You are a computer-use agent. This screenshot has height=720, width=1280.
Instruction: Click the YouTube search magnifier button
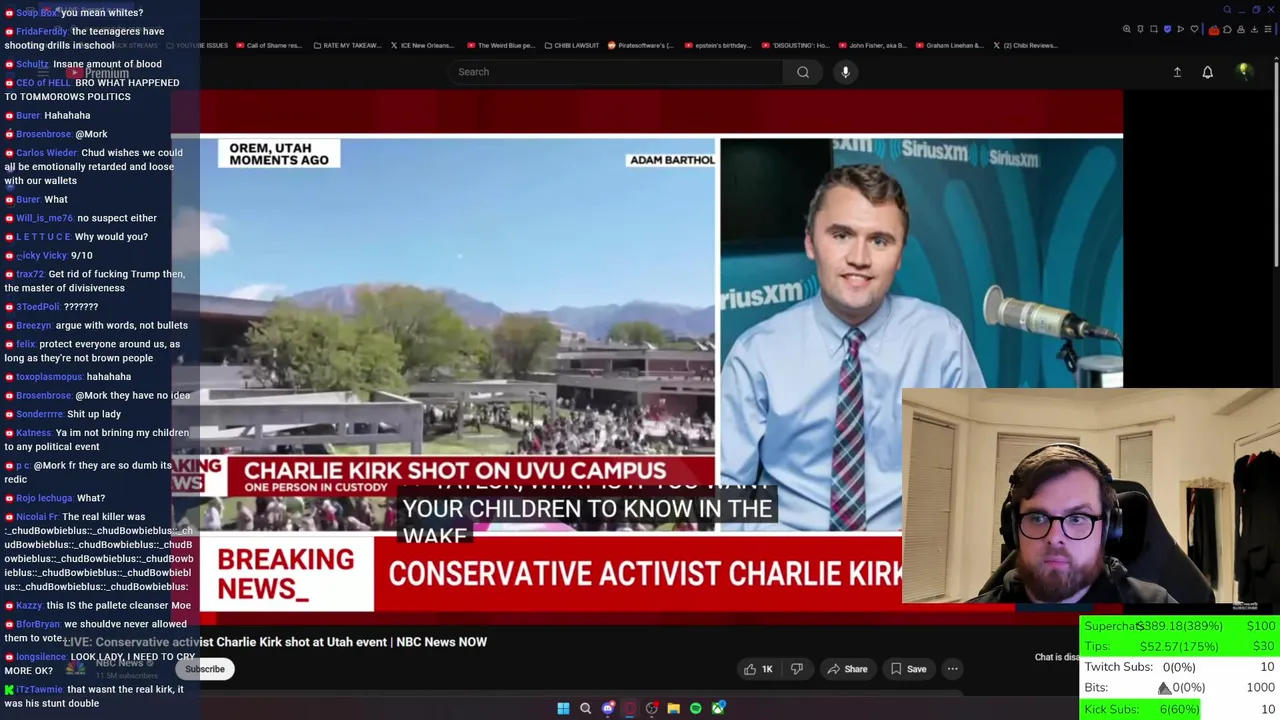[x=803, y=72]
